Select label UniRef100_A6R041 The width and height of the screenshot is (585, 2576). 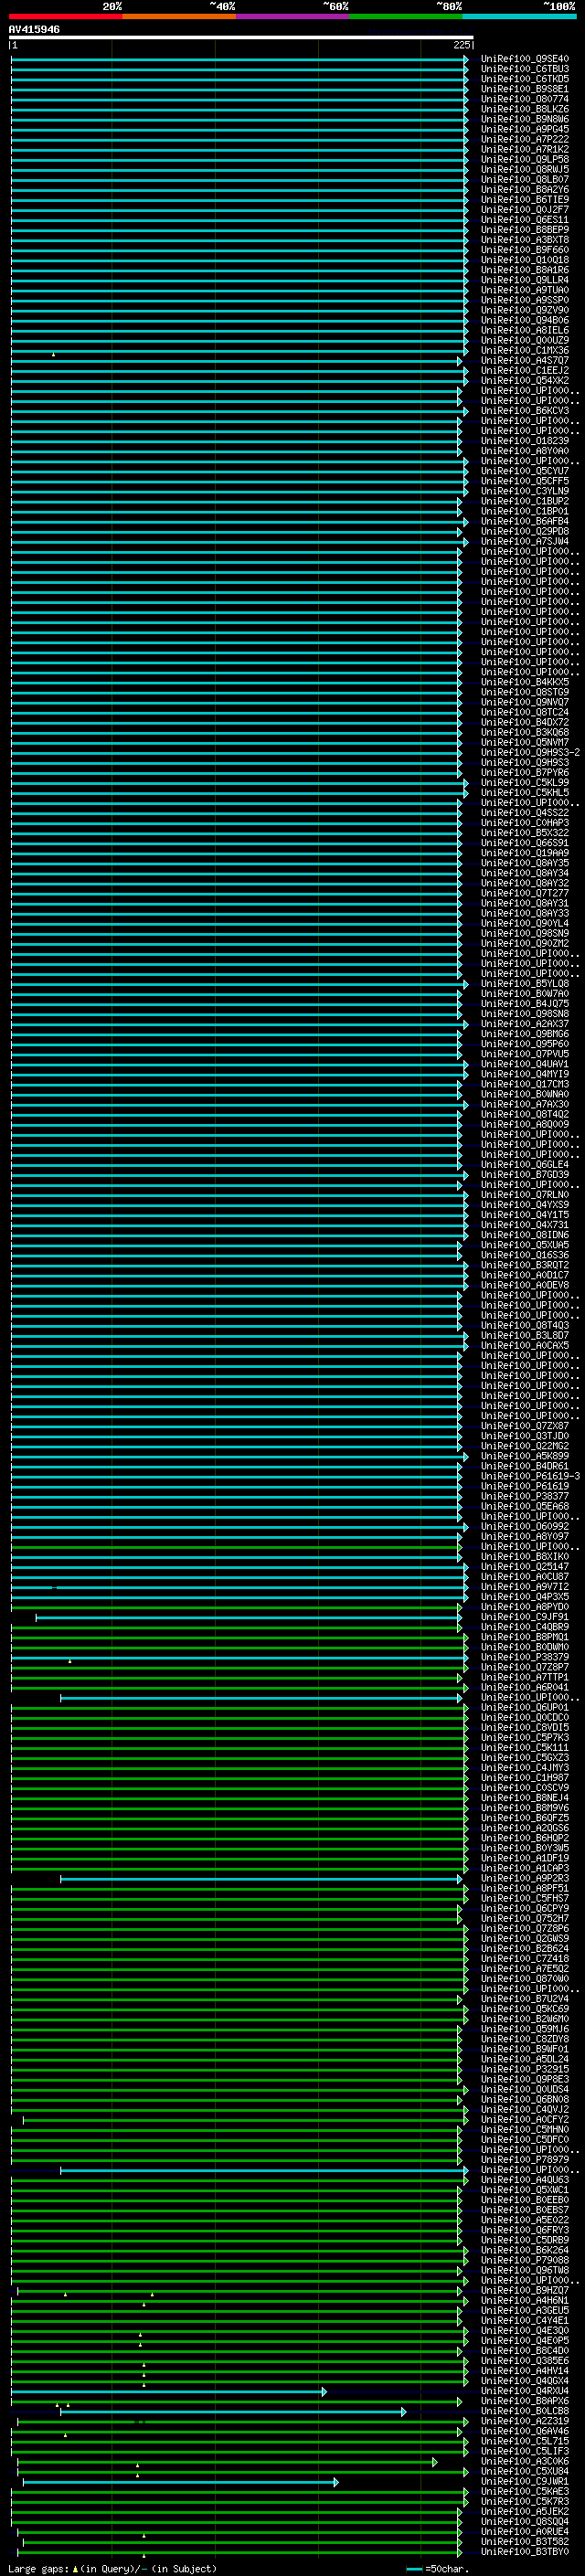tap(525, 1688)
